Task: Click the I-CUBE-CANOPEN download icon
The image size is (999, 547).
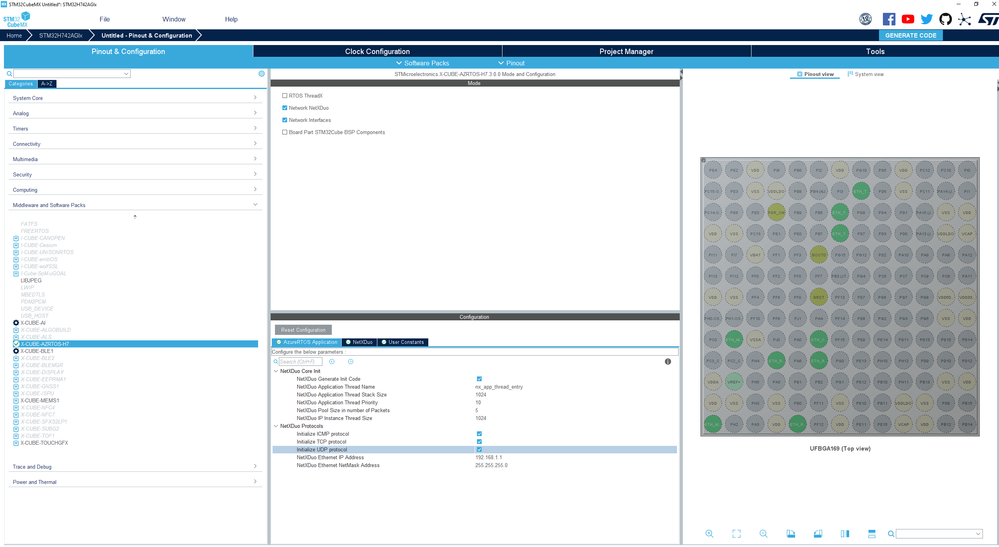Action: click(x=16, y=238)
